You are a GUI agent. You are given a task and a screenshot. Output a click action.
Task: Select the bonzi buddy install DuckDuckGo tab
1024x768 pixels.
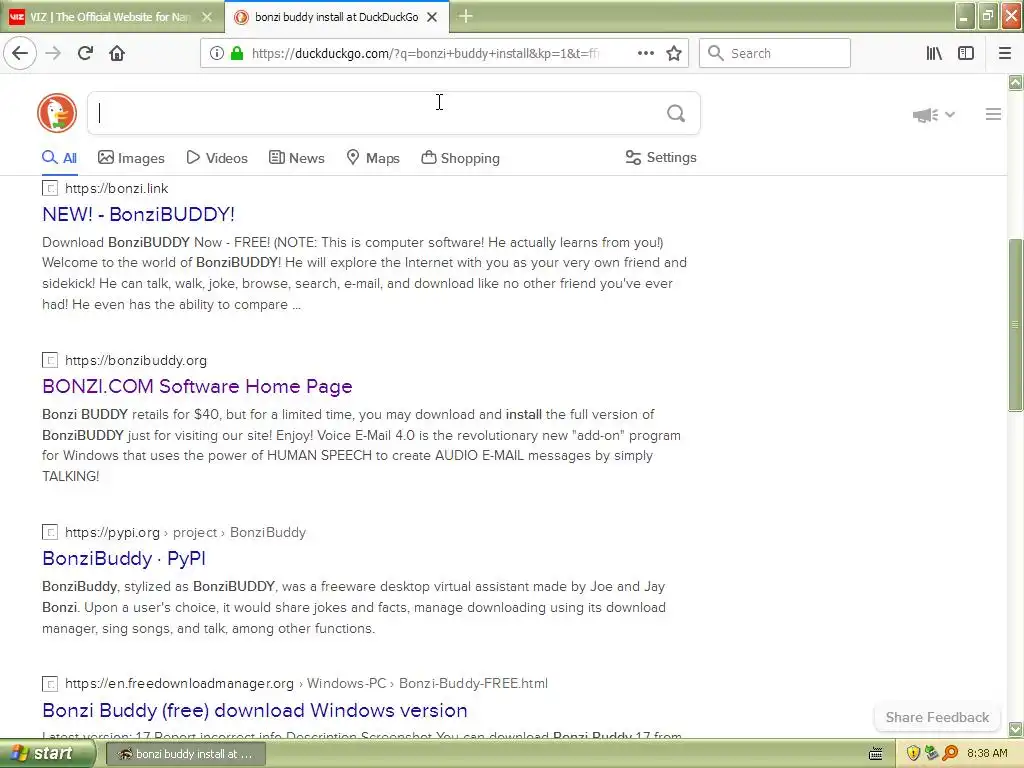337,17
